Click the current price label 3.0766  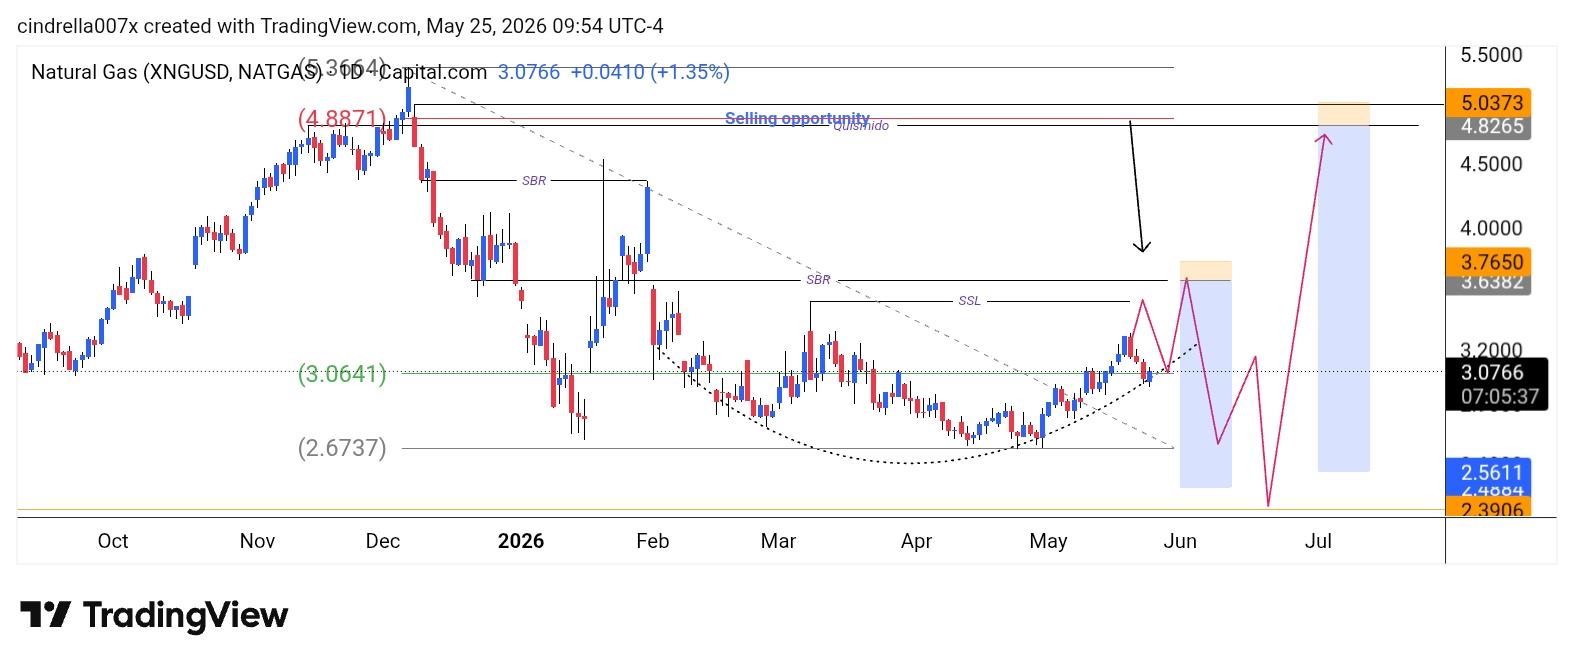click(x=1492, y=373)
